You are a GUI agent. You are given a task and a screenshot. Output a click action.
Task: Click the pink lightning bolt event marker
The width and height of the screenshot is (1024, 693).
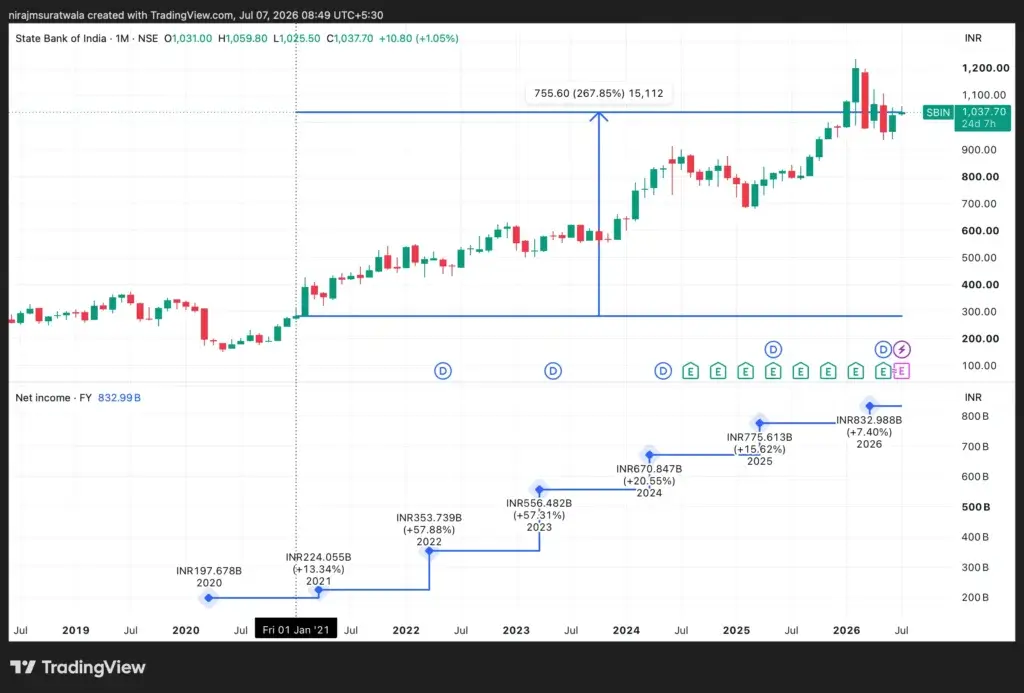[x=902, y=349]
